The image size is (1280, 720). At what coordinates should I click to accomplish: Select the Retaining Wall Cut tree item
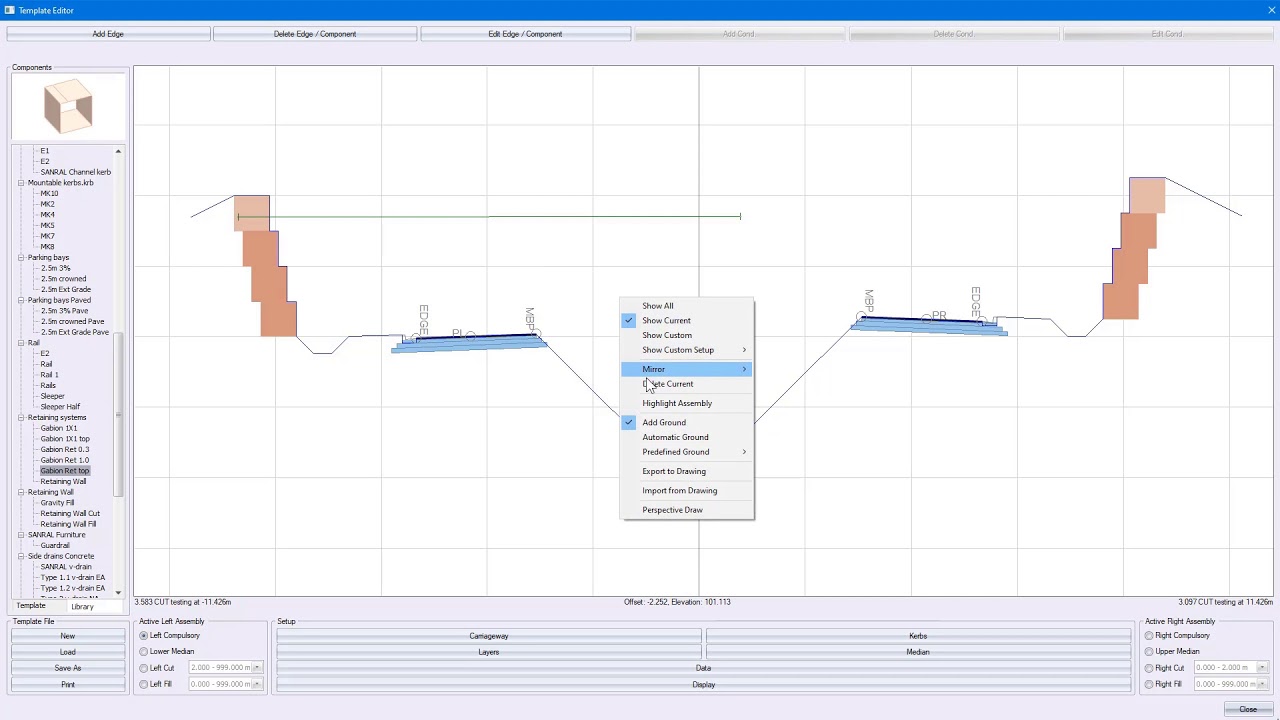[x=70, y=514]
